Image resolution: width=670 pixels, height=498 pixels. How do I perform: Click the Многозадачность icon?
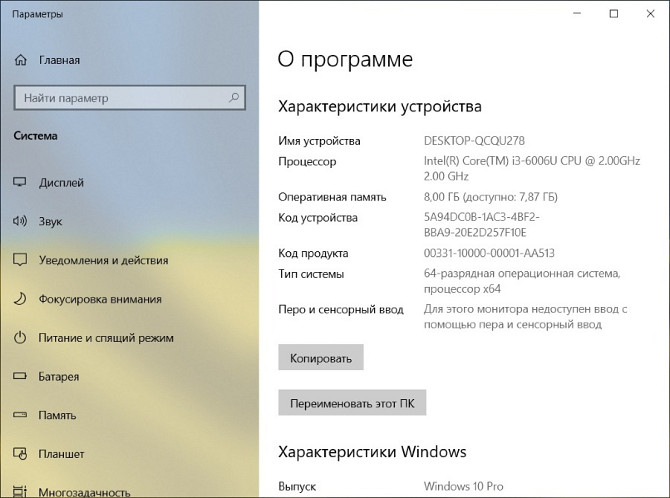tap(20, 492)
